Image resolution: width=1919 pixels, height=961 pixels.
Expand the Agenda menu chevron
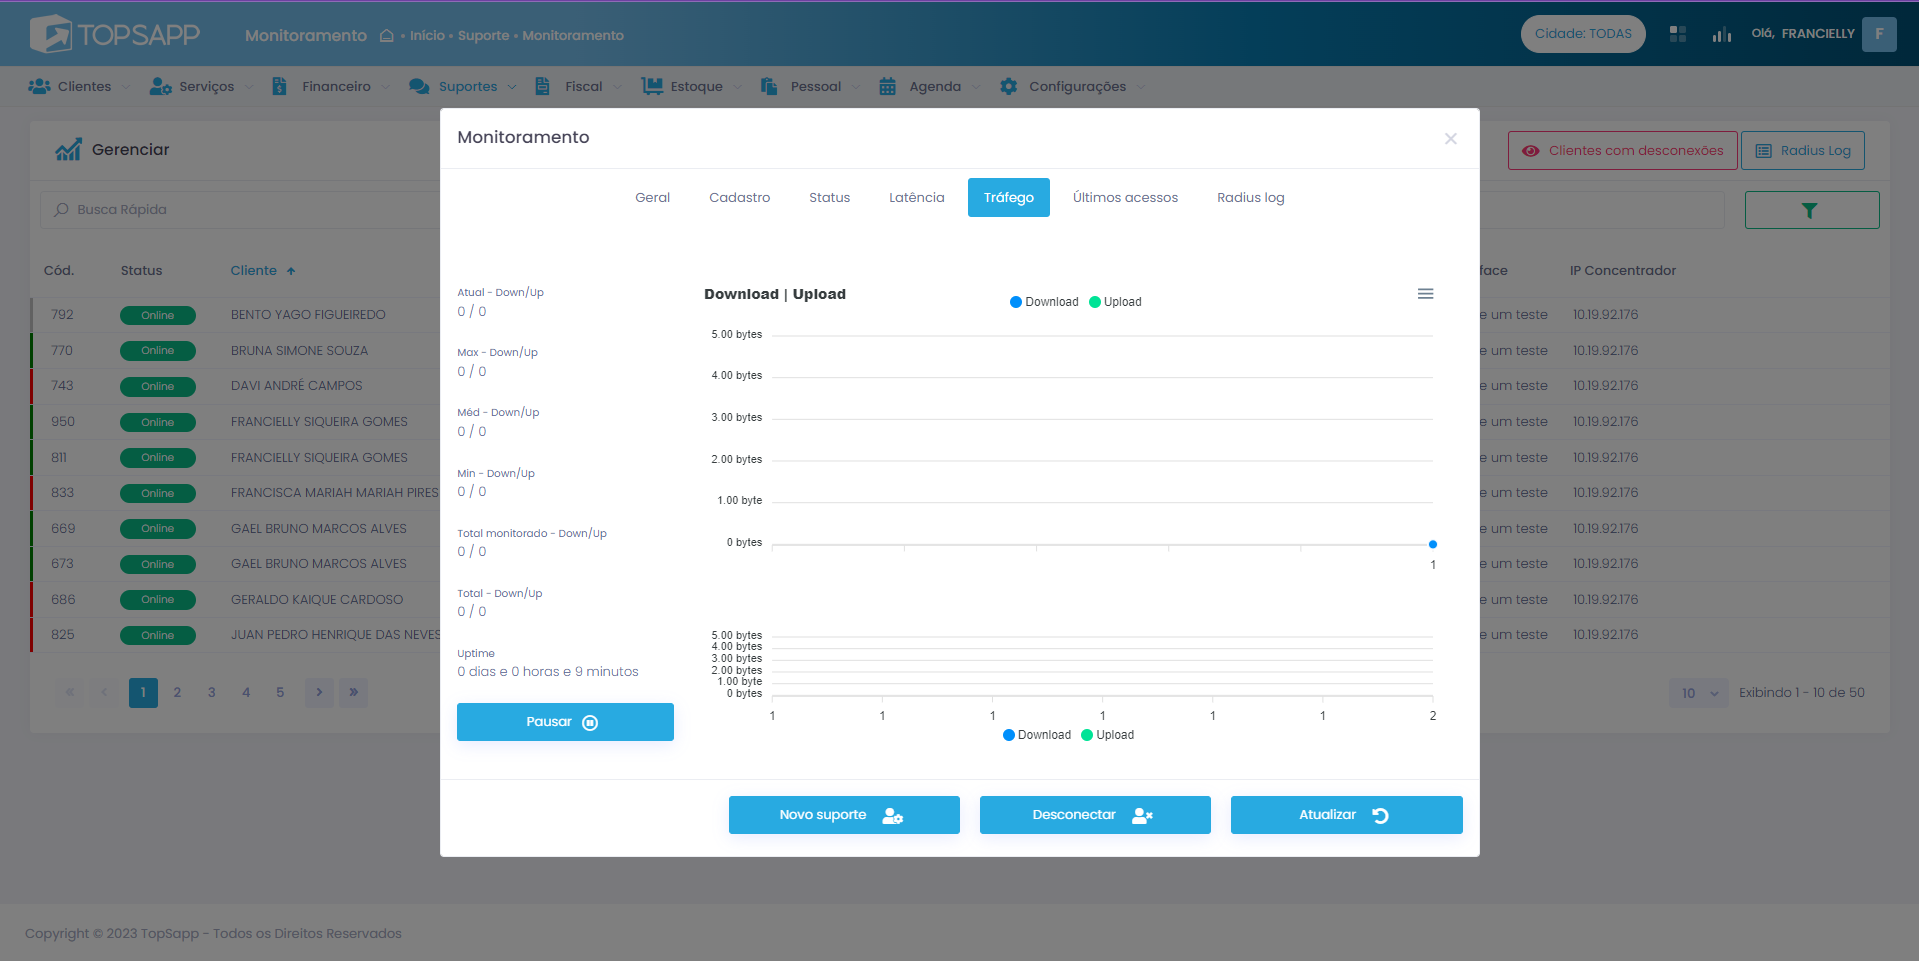tap(976, 87)
